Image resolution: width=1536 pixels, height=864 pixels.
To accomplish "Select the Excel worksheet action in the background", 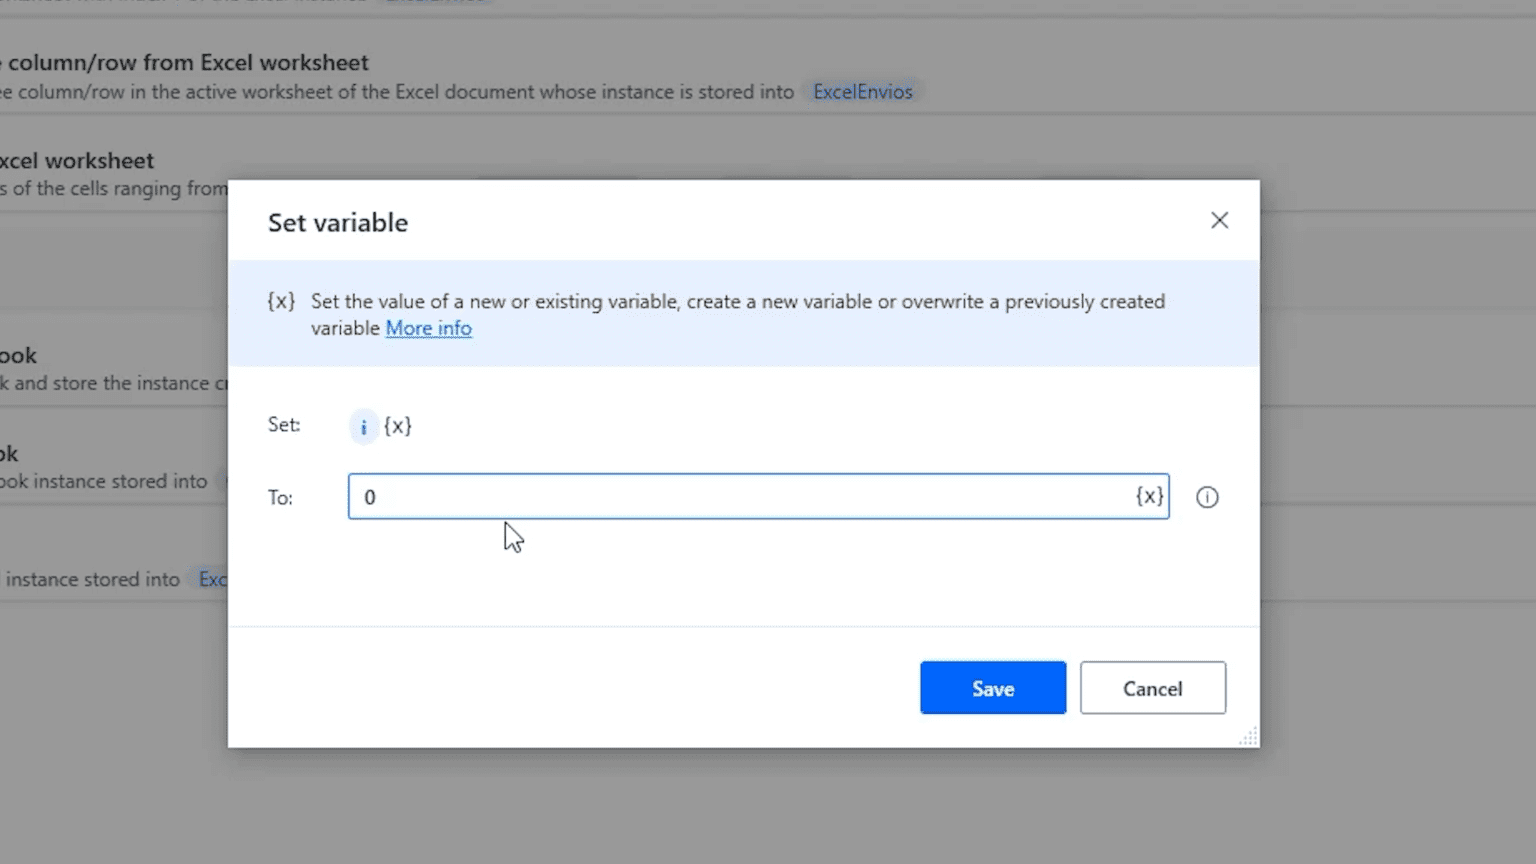I will click(x=77, y=160).
